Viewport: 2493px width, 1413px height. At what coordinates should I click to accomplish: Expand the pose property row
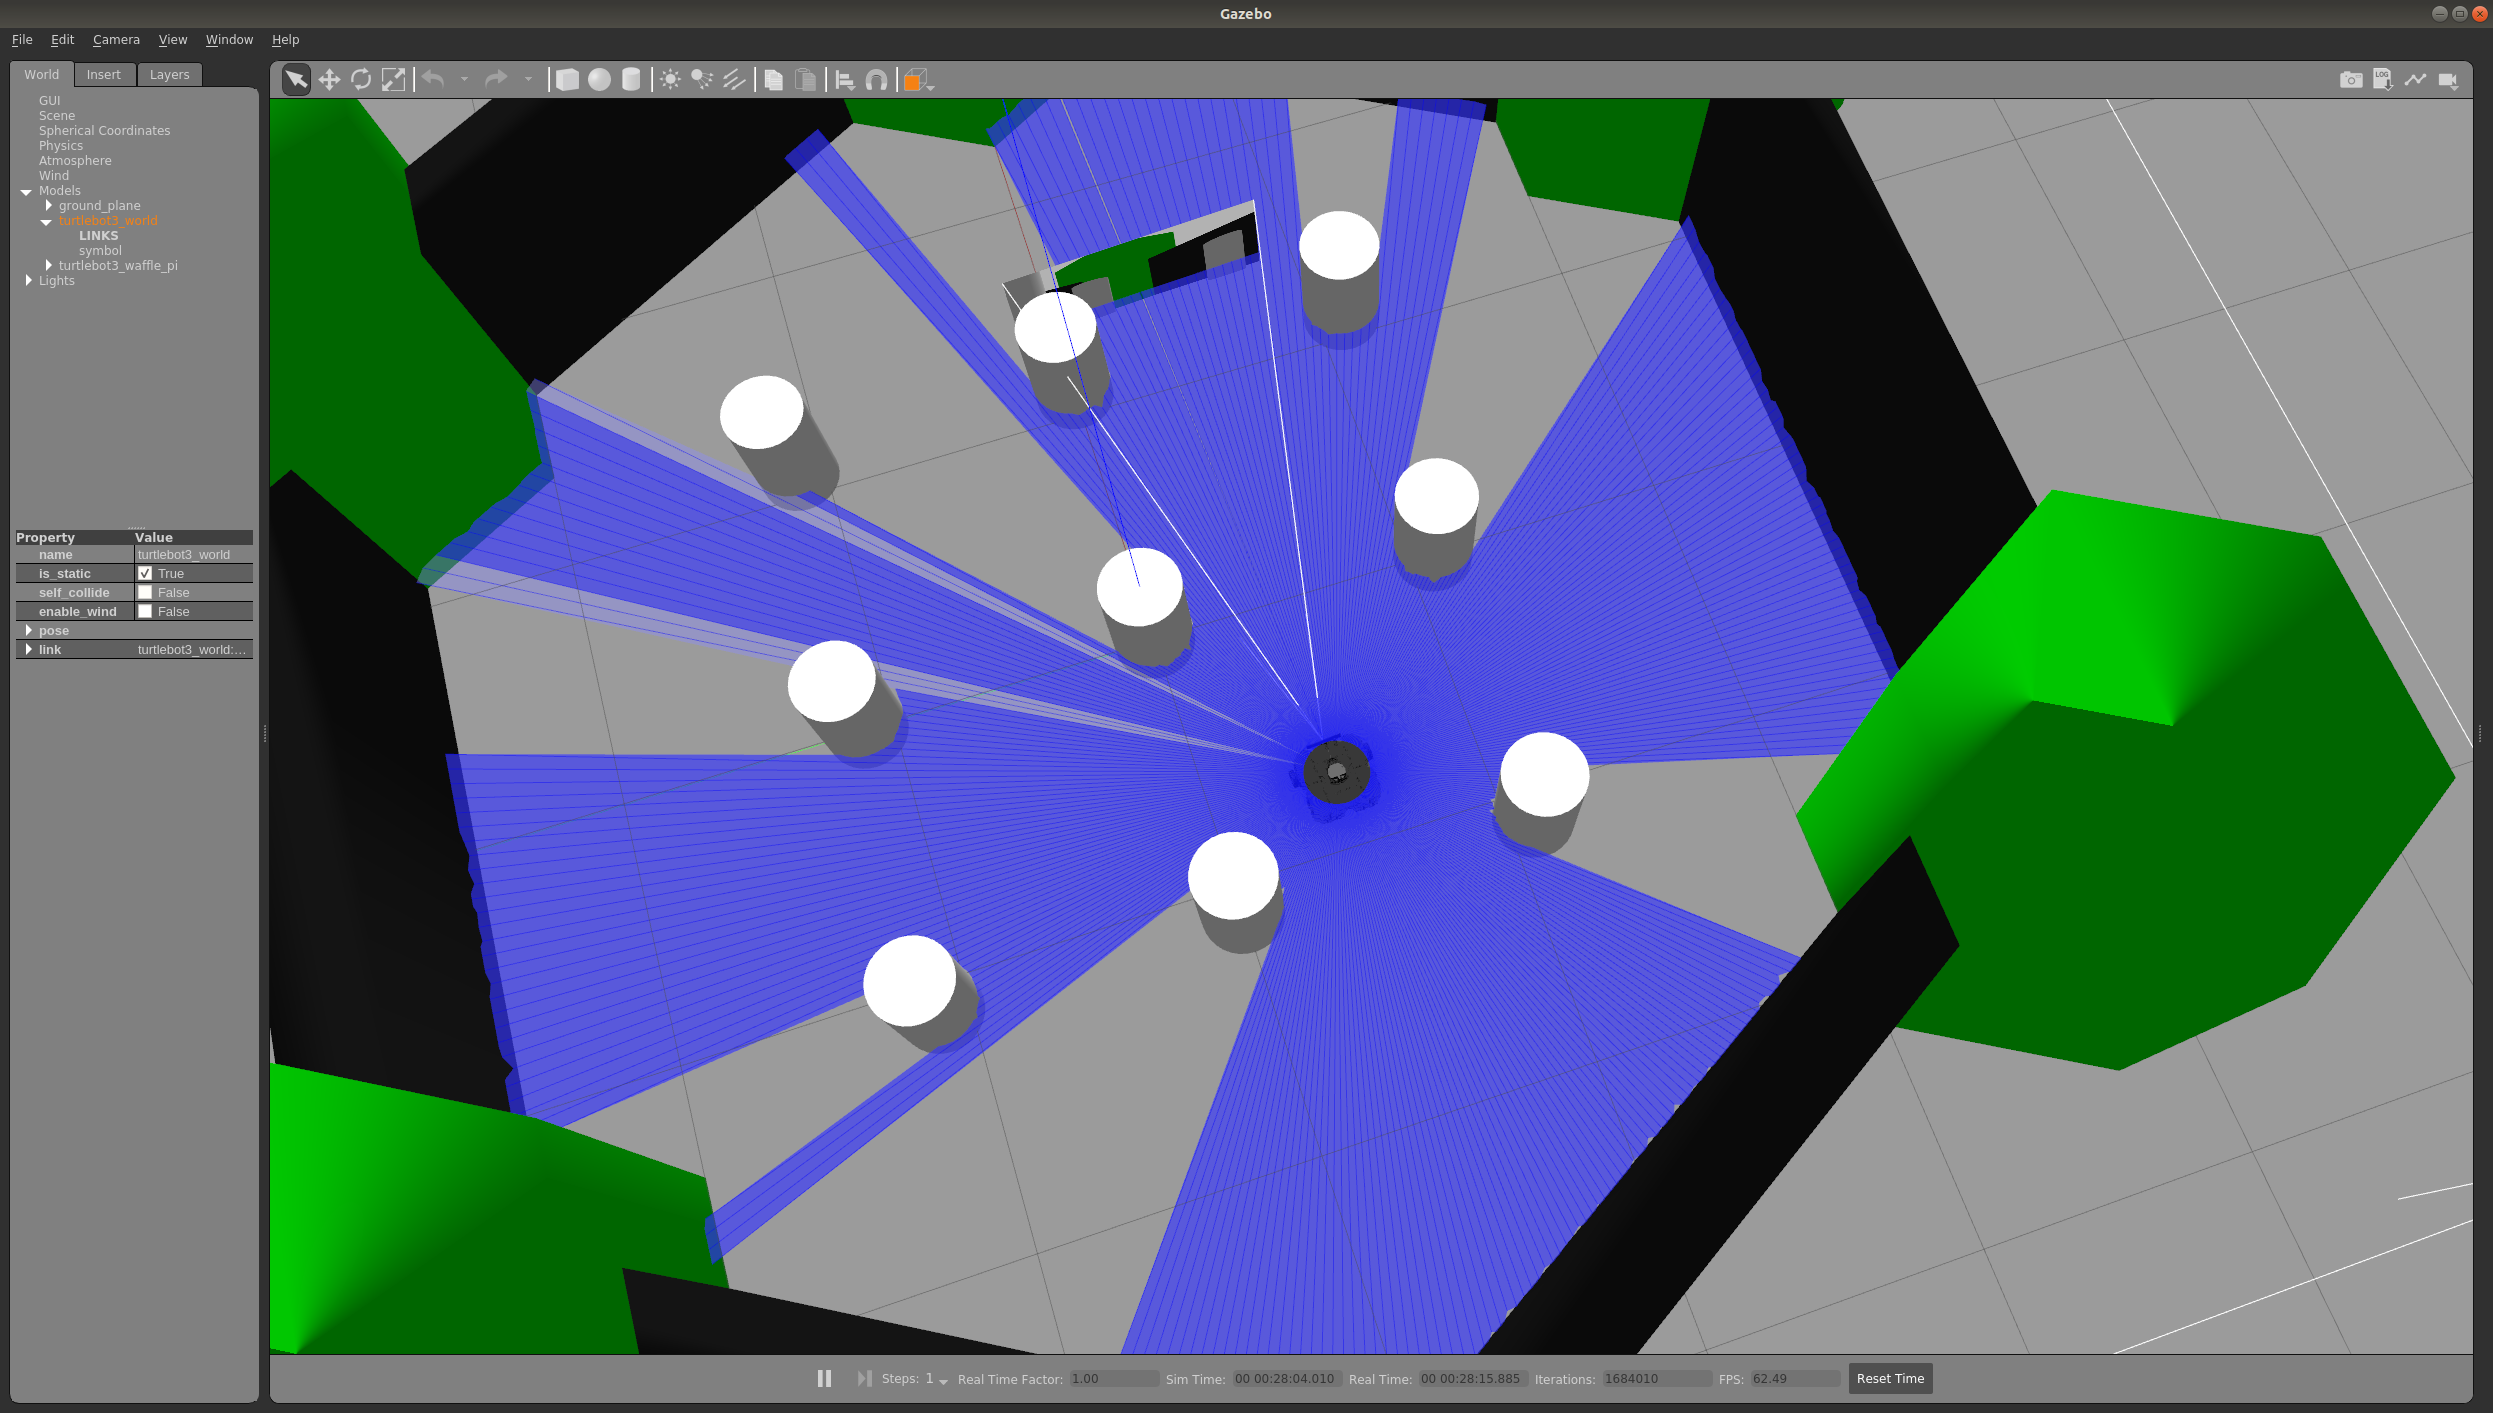28,630
